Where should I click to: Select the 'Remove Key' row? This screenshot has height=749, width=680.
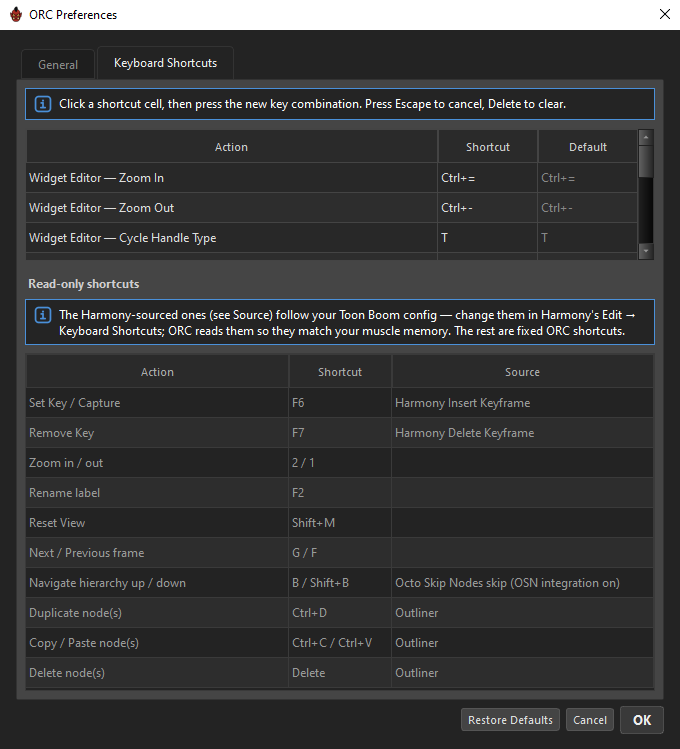coord(340,433)
